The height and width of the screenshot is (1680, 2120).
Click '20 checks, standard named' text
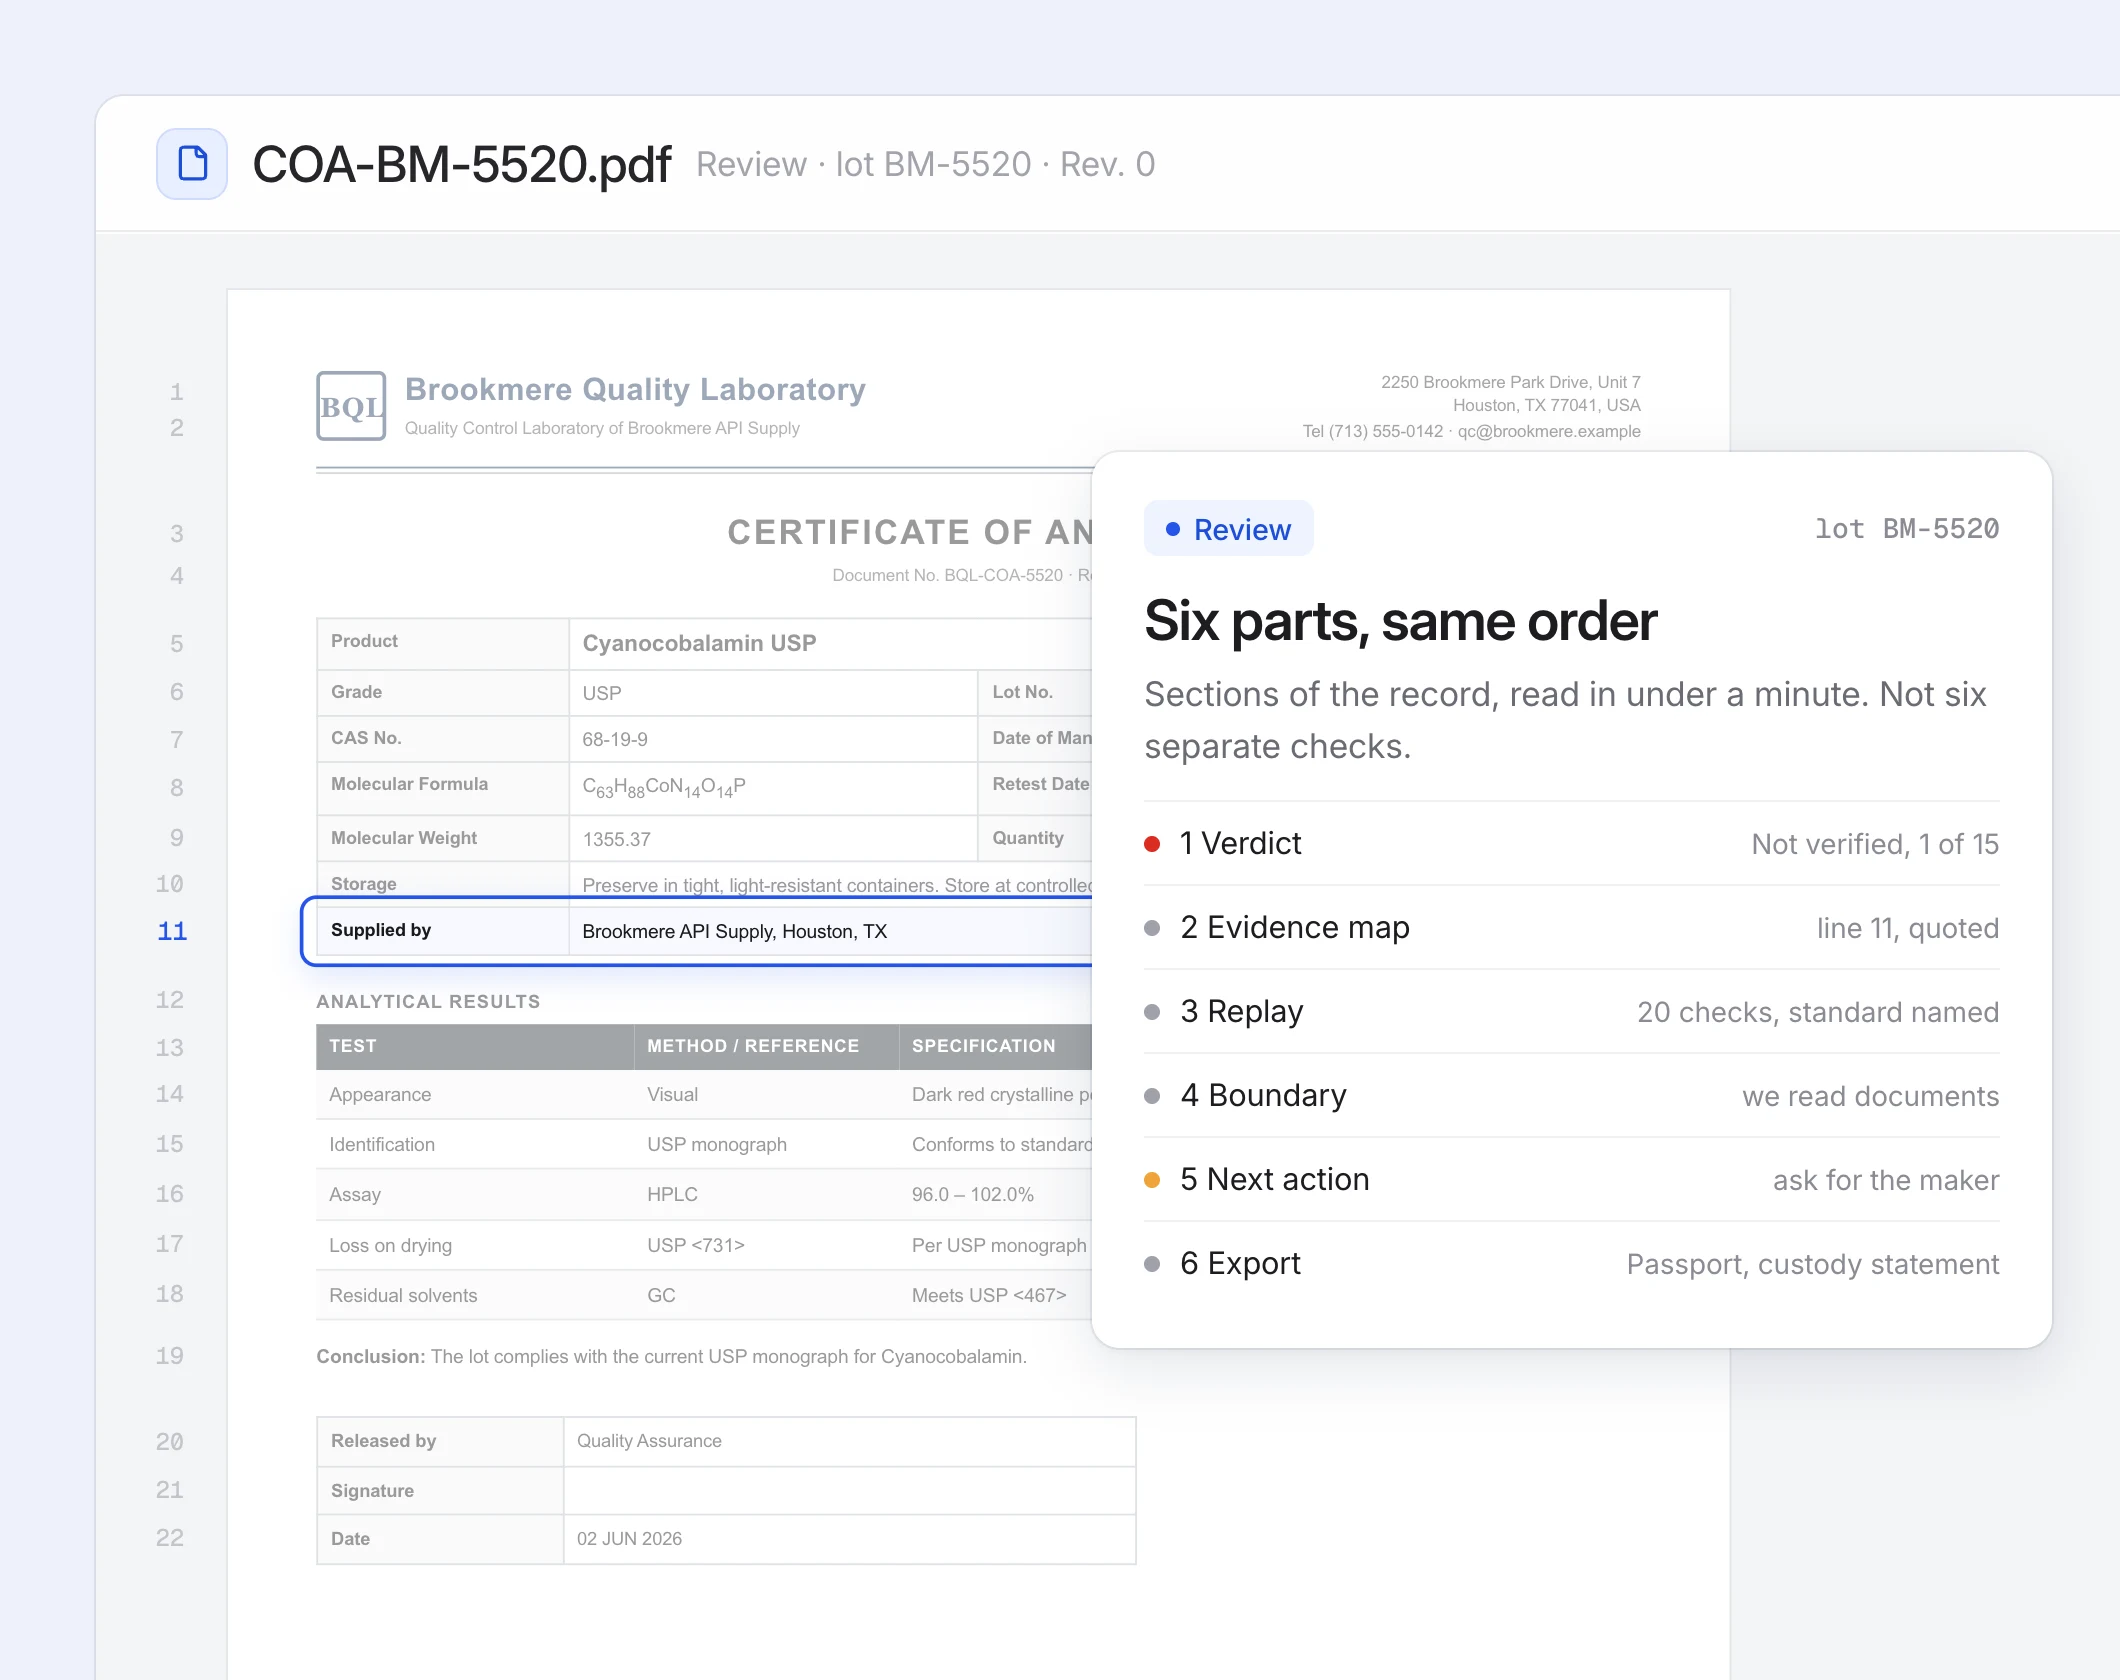coord(1817,1012)
